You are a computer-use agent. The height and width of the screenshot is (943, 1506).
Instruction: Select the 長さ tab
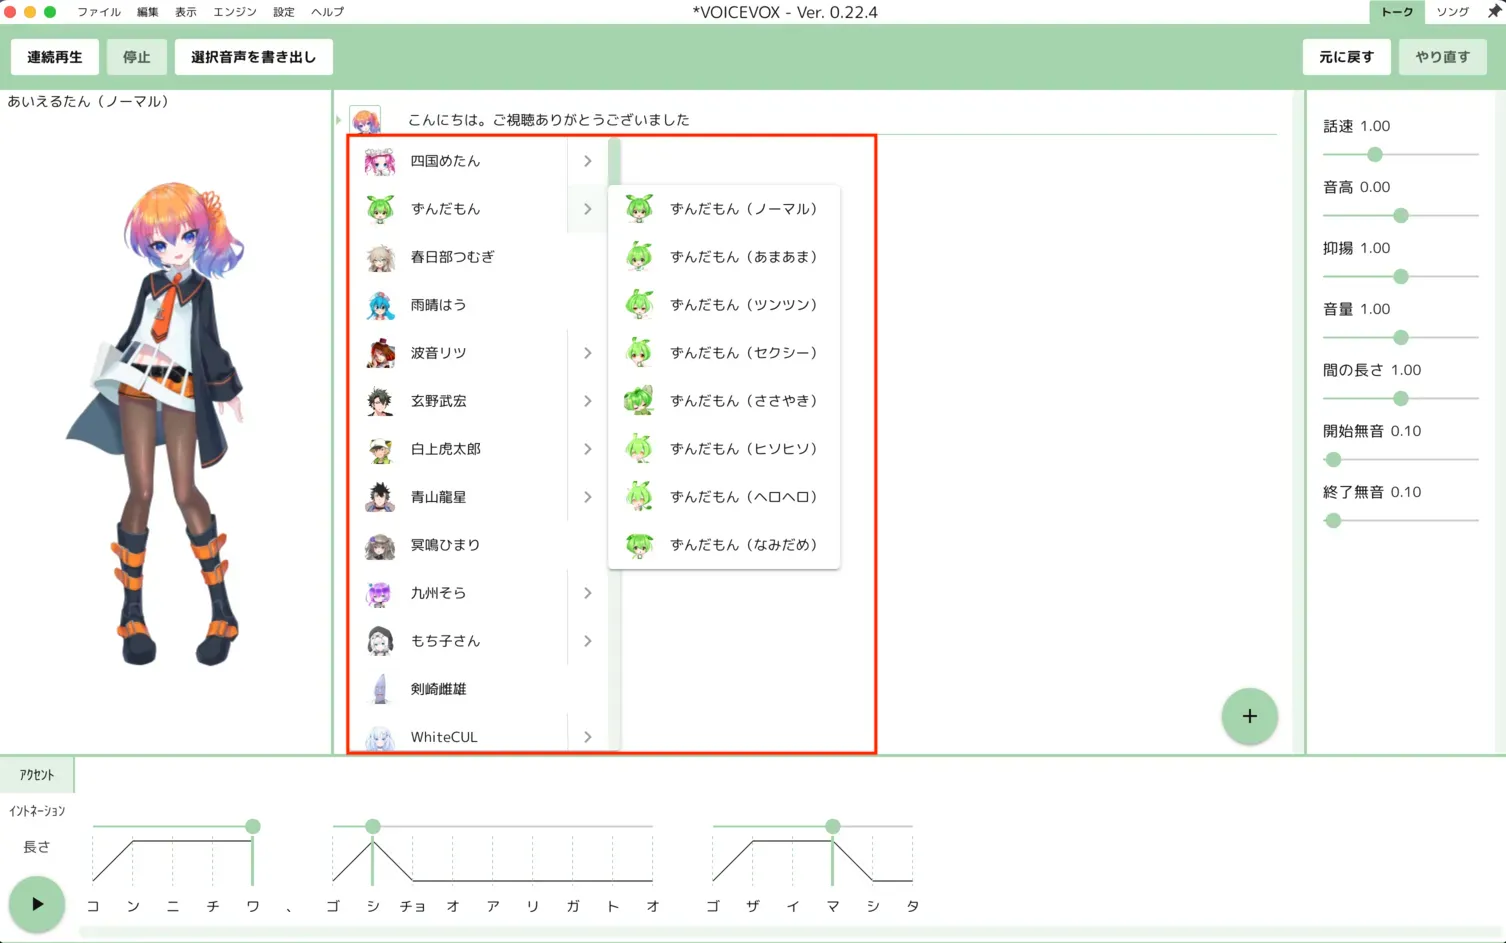(37, 847)
